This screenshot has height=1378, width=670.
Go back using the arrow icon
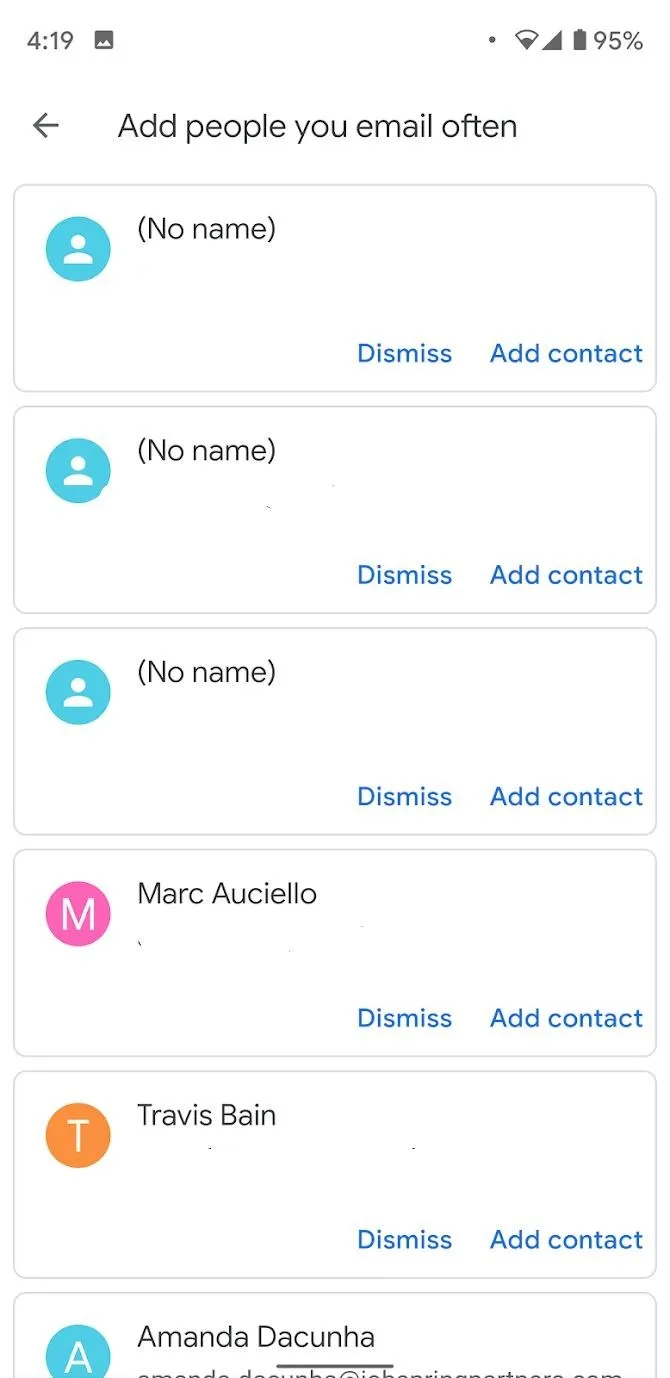[x=46, y=126]
